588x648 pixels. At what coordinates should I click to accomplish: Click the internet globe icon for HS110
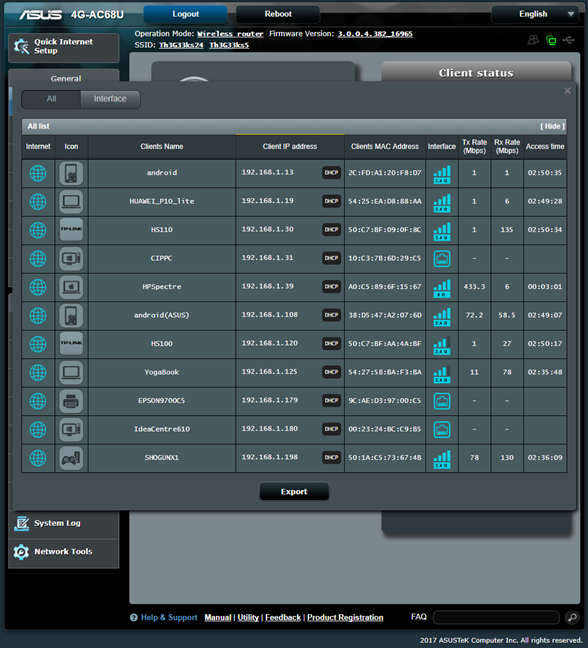point(38,230)
